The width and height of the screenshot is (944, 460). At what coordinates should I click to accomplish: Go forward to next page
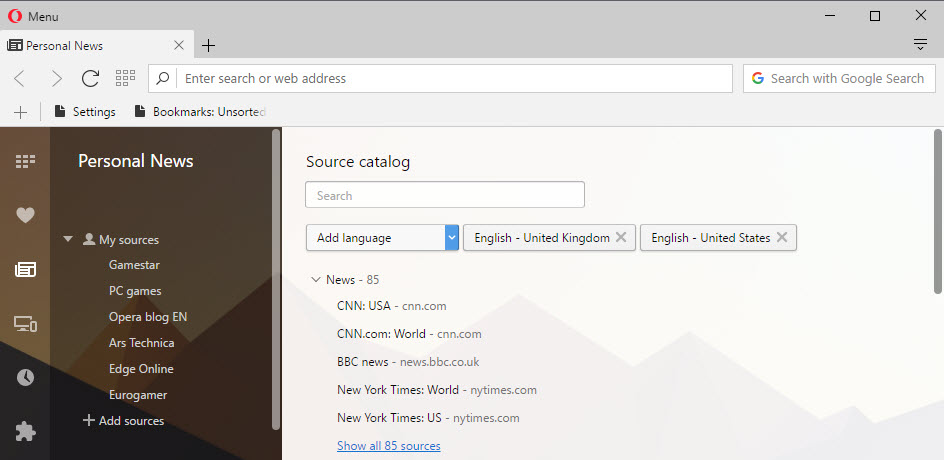pyautogui.click(x=56, y=78)
